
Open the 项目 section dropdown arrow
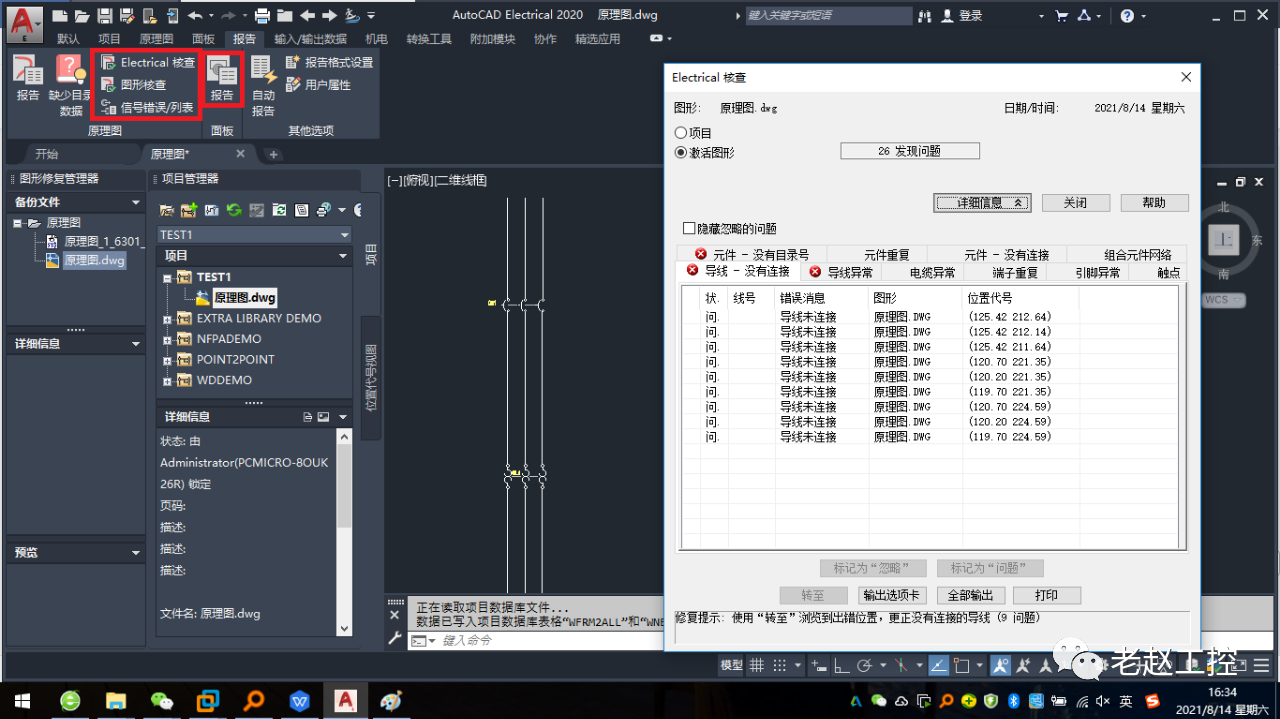(344, 256)
